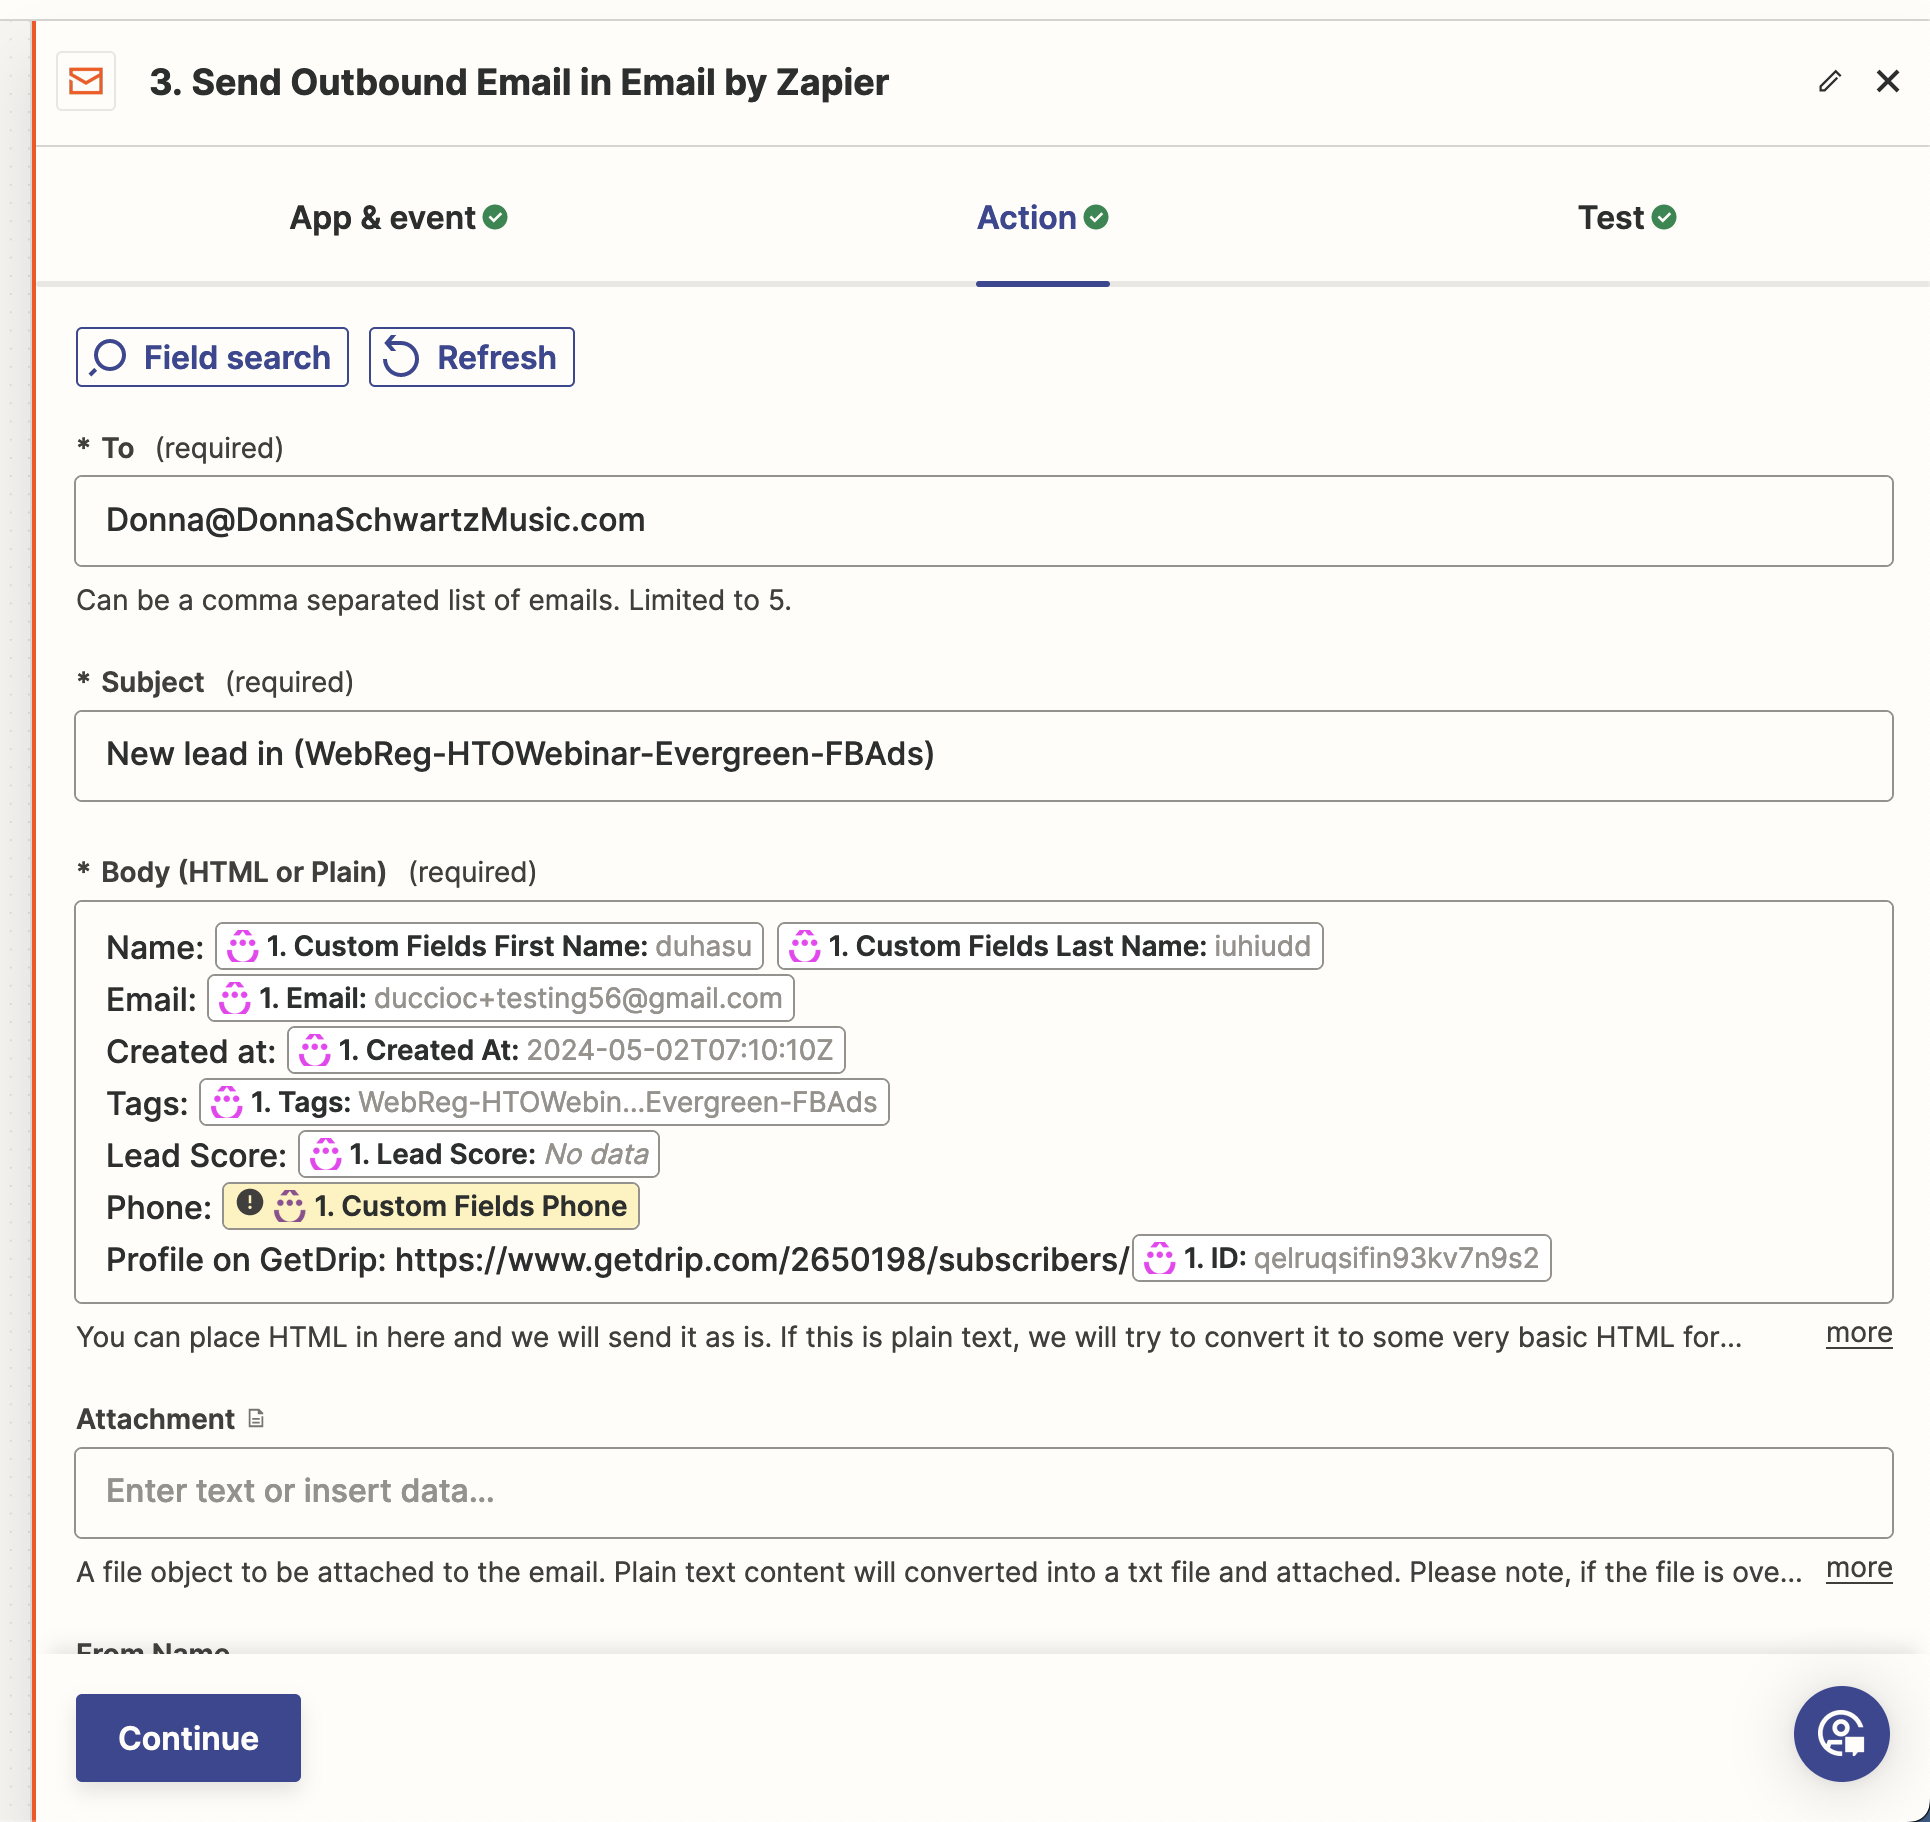Click the Drip icon in Last Name pill
Viewport: 1930px width, 1822px height.
click(x=805, y=946)
